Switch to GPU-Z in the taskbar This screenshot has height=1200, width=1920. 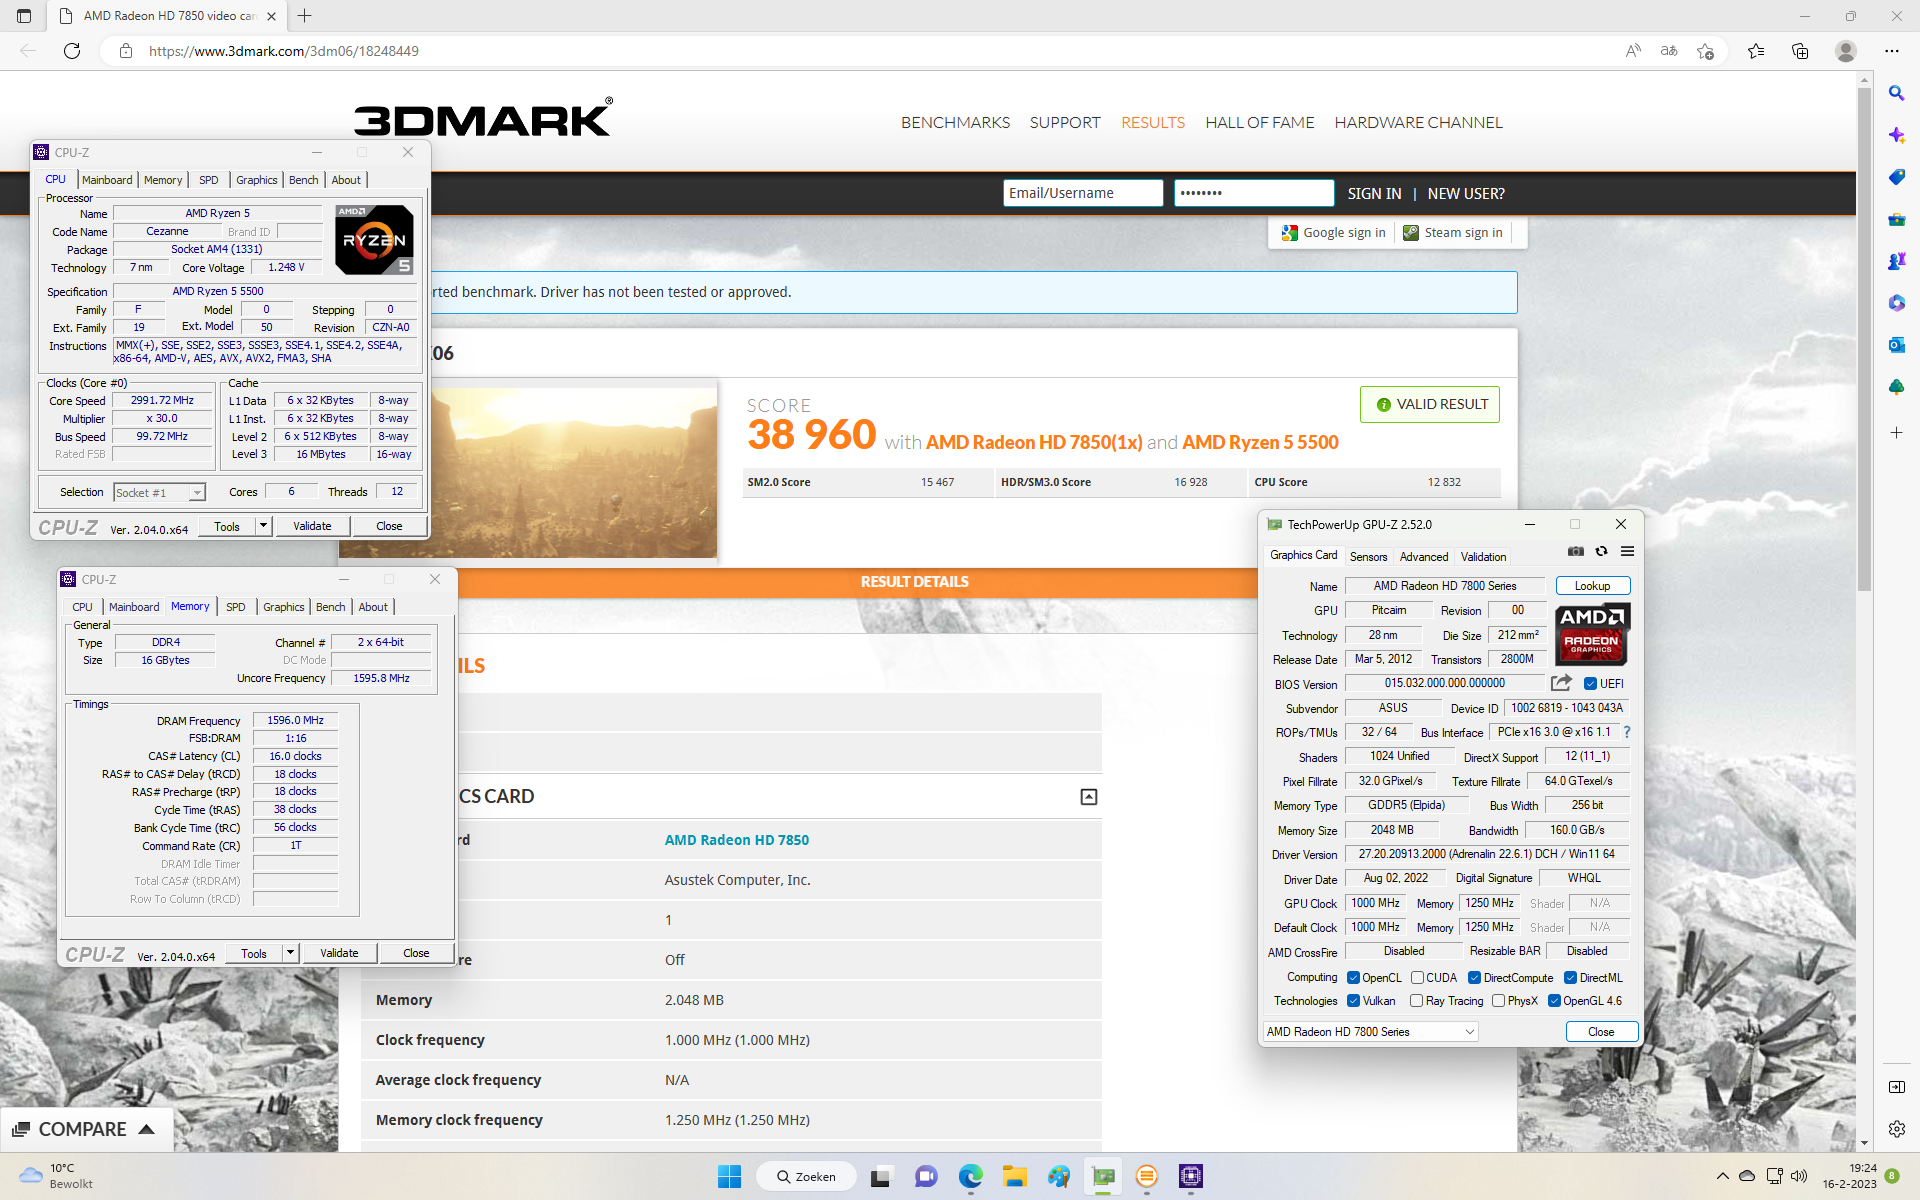pos(1104,1177)
